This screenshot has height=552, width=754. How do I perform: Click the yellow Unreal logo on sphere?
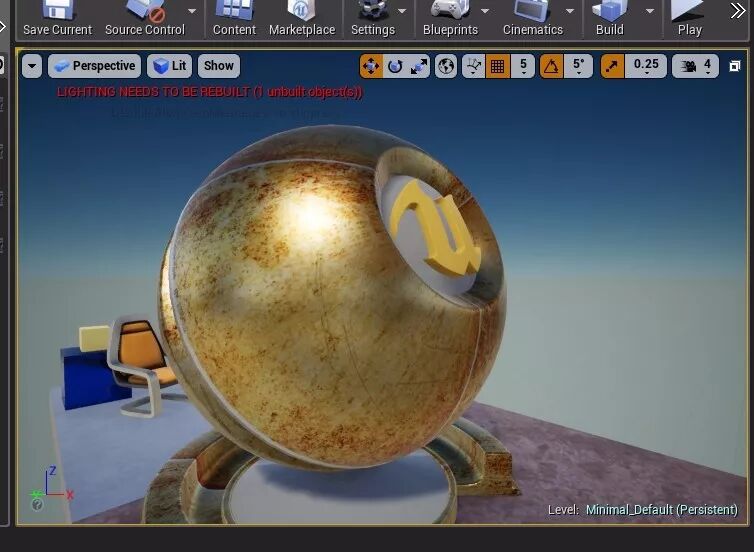pyautogui.click(x=435, y=228)
